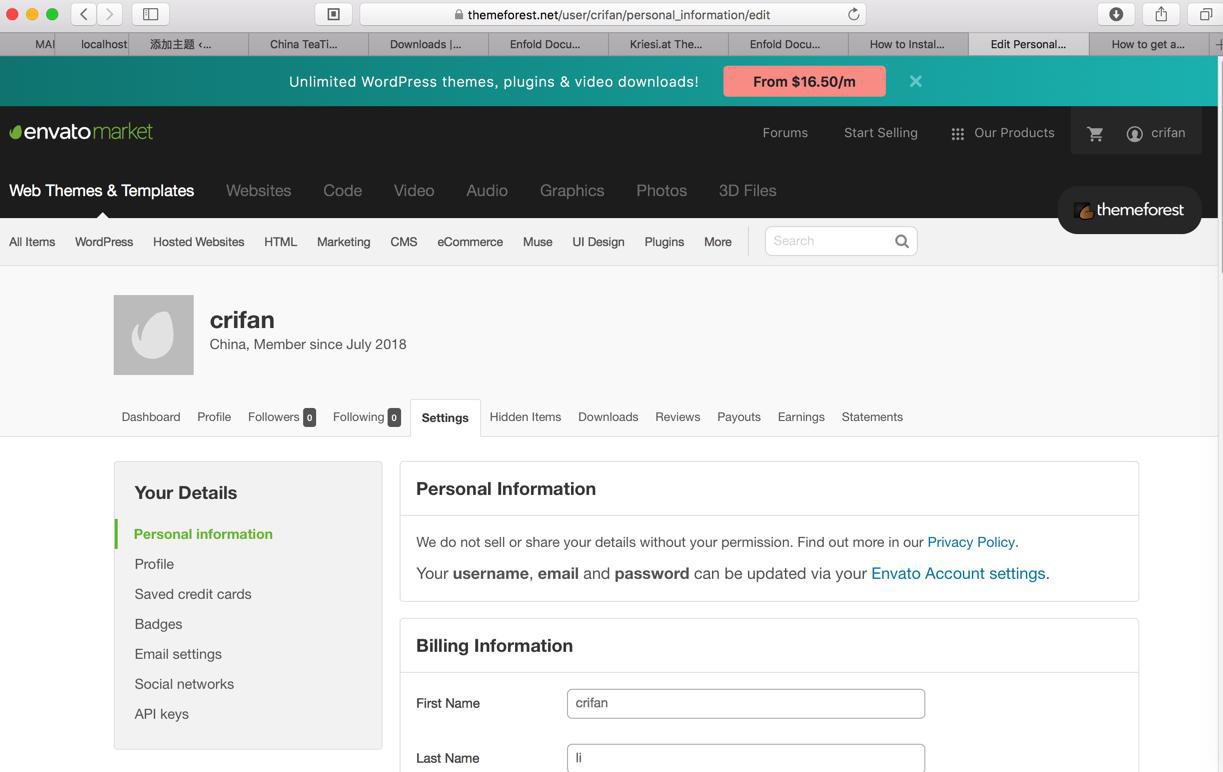Open API keys settings
Screen dimensions: 1223x772
click(162, 714)
